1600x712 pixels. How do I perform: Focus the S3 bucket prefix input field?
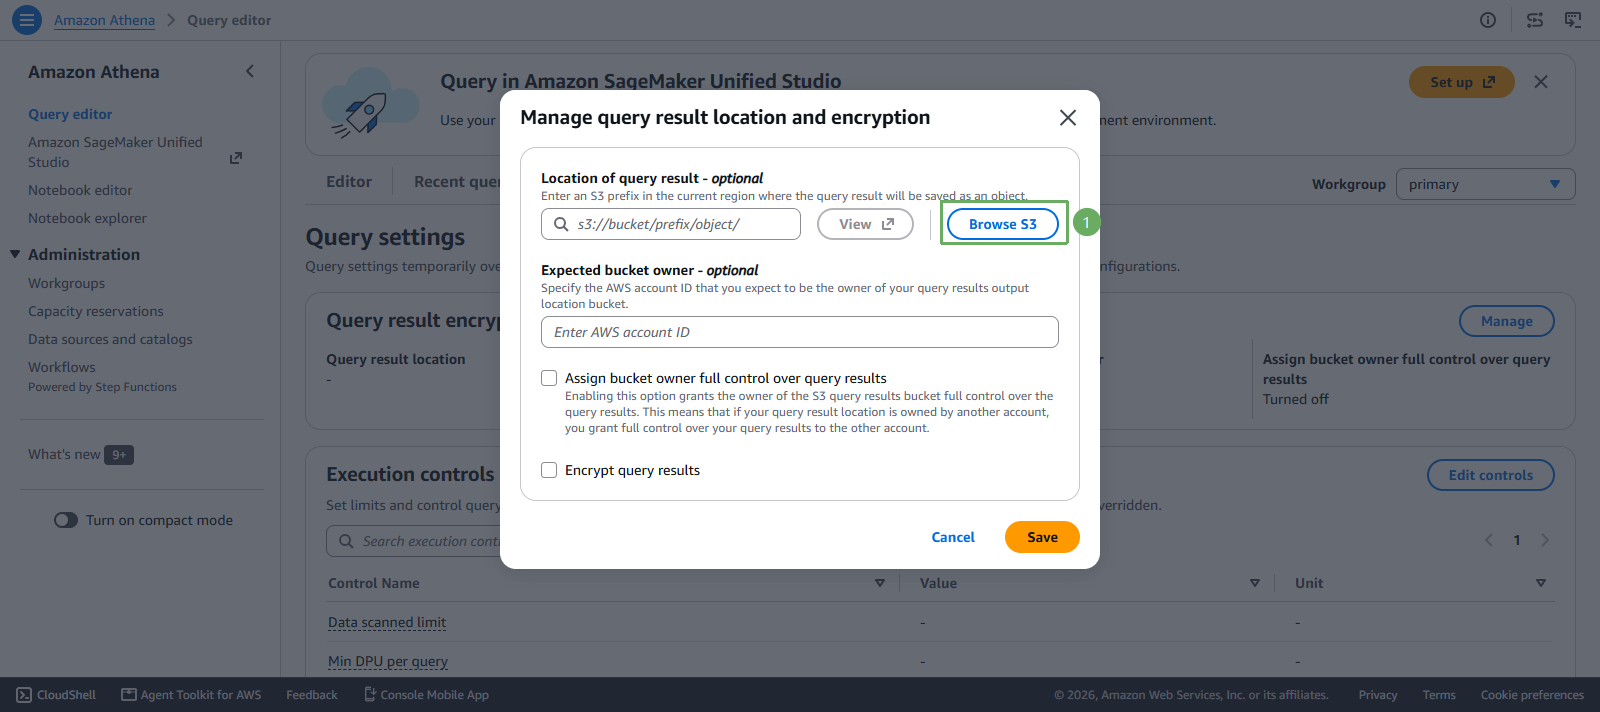(671, 224)
